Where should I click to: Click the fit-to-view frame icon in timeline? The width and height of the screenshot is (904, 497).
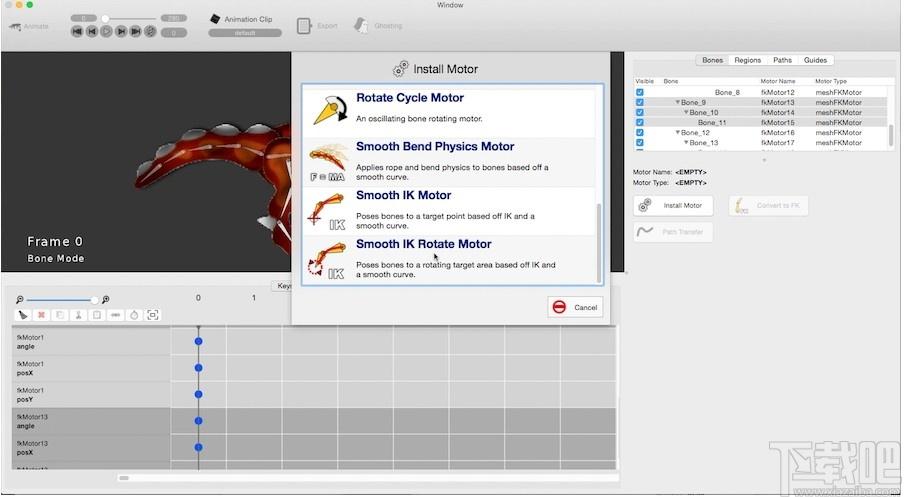153,315
